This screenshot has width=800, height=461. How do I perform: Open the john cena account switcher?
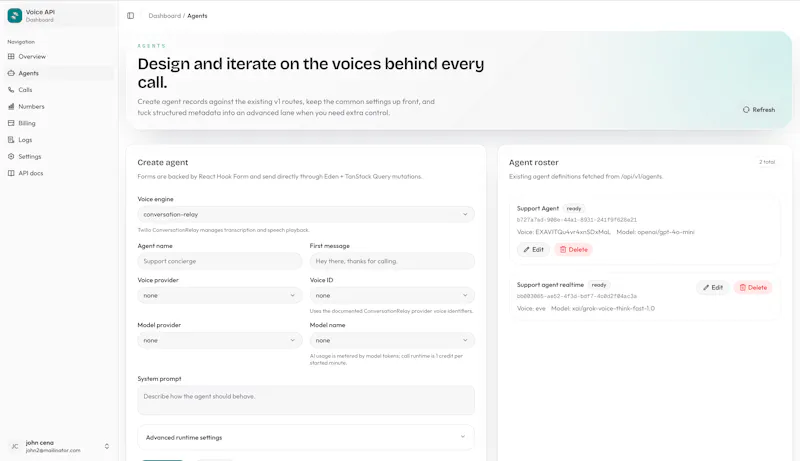click(60, 446)
